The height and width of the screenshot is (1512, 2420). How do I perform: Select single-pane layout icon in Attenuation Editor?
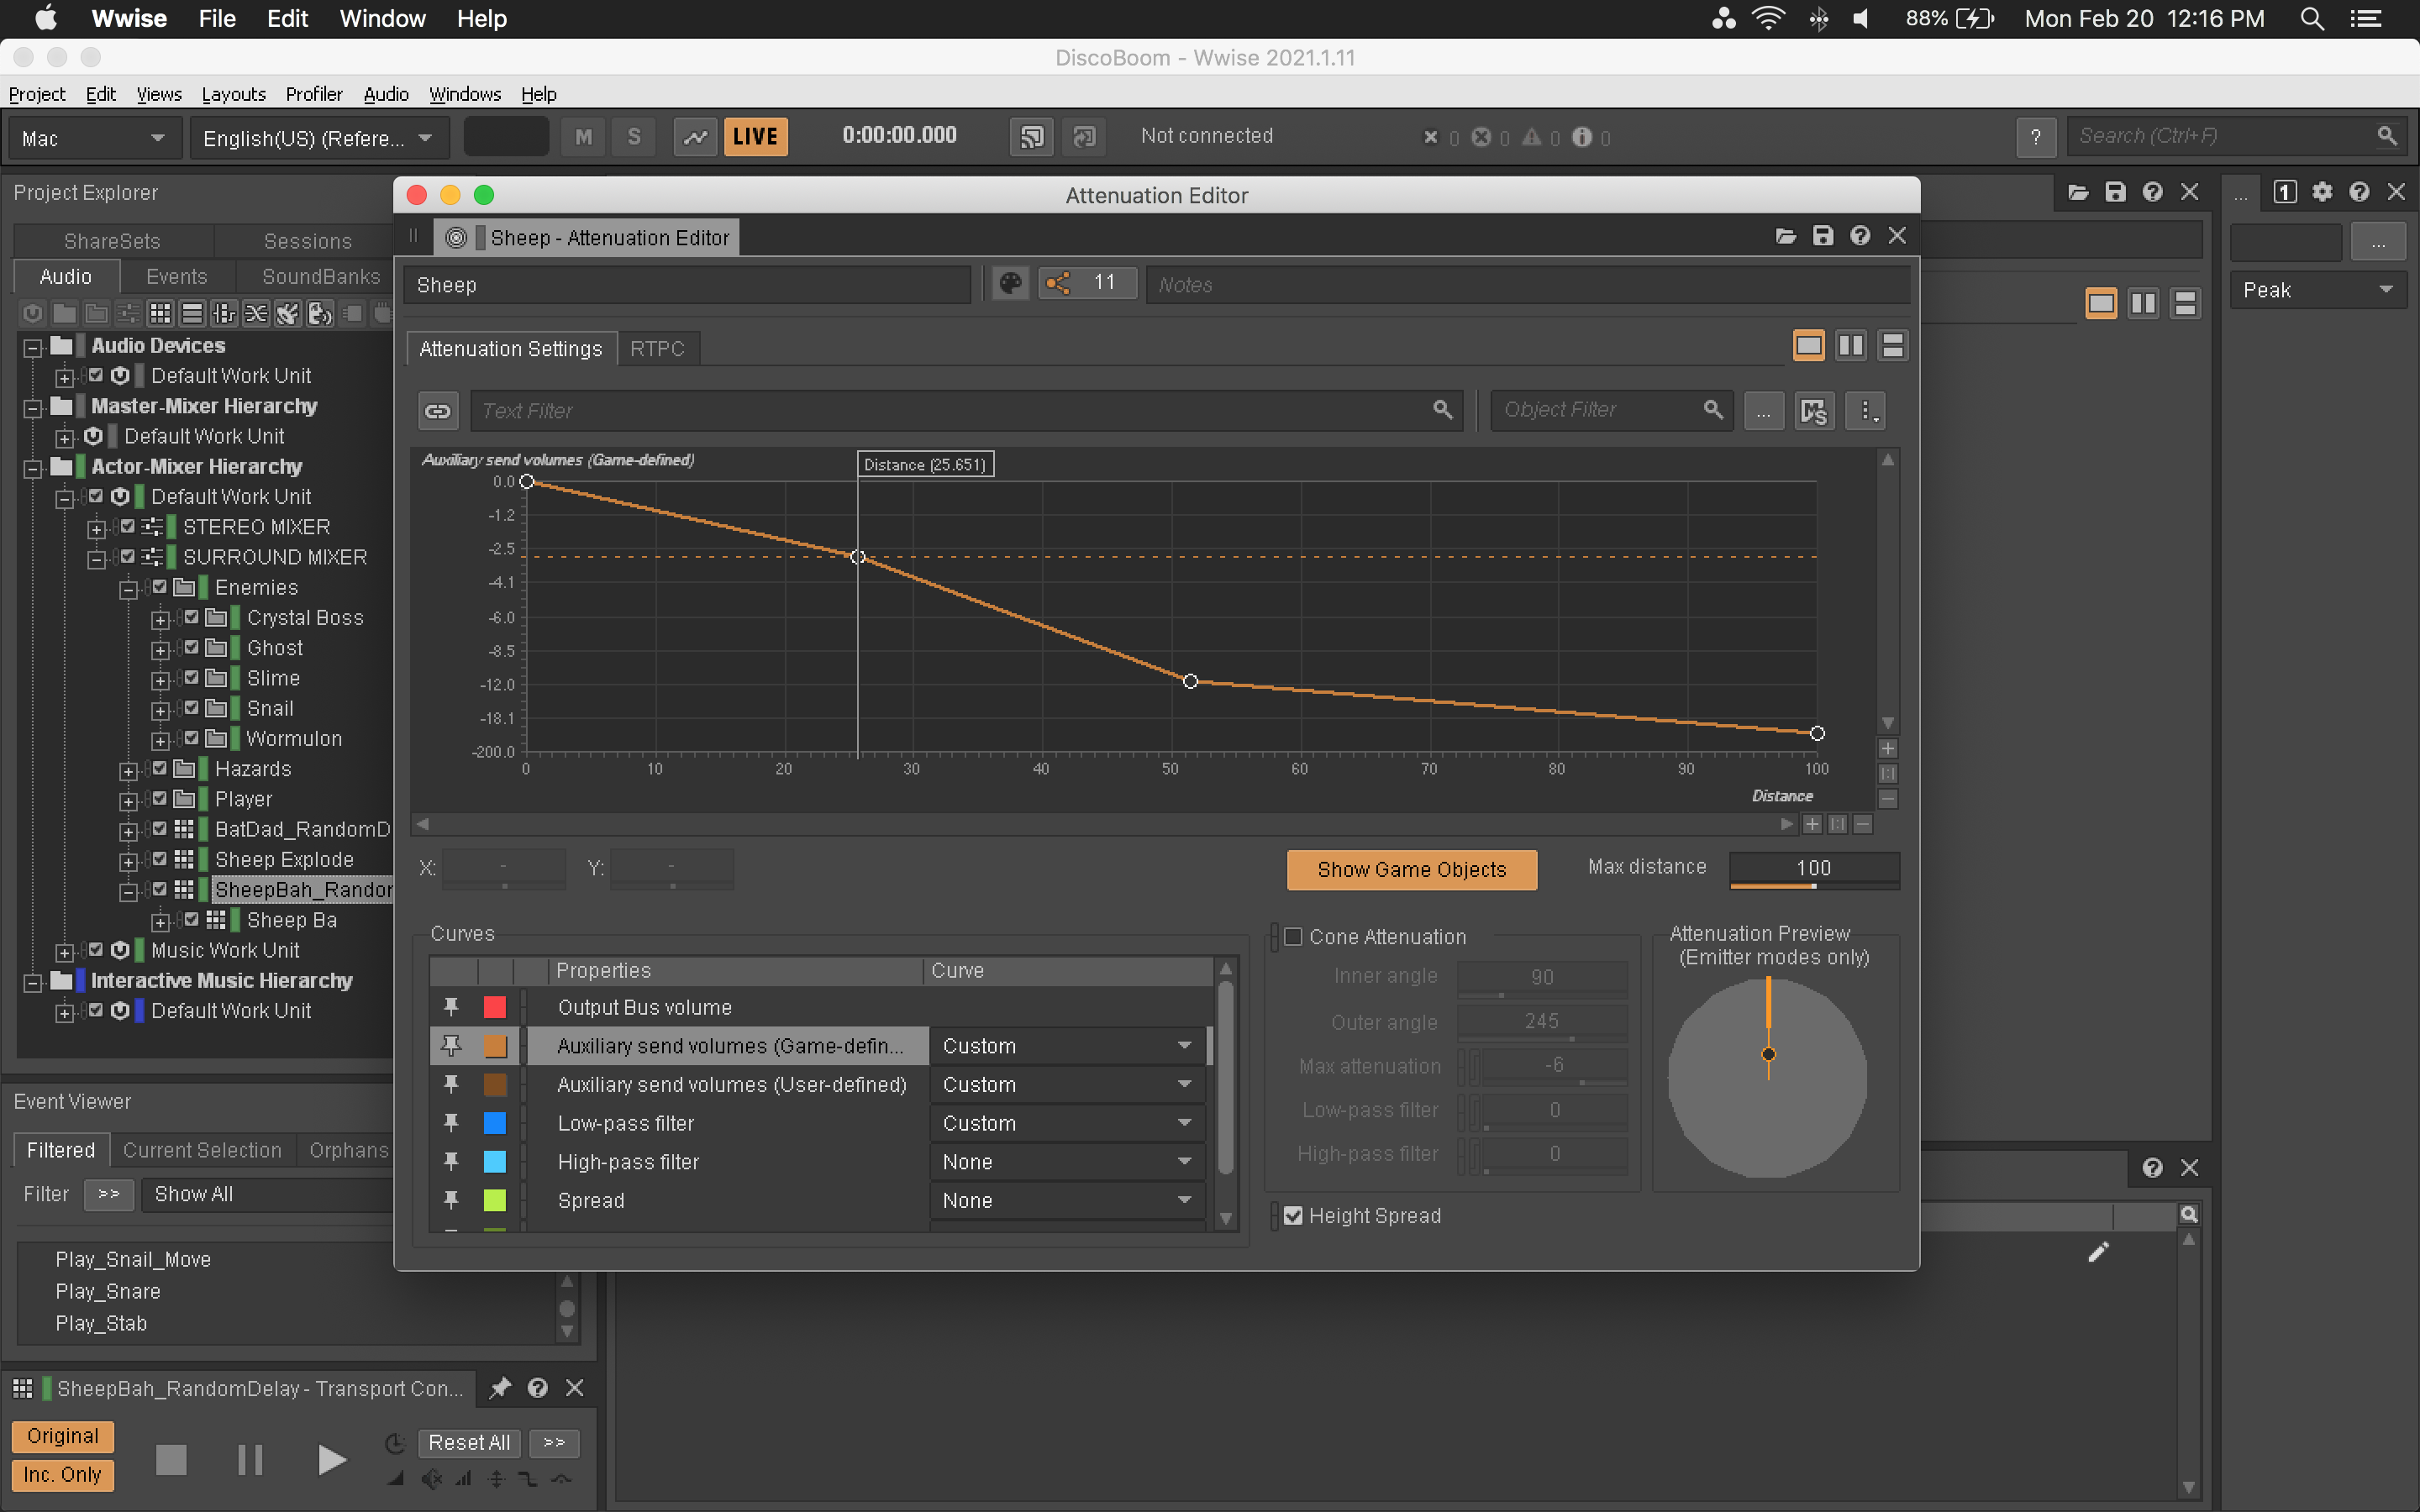point(1809,346)
